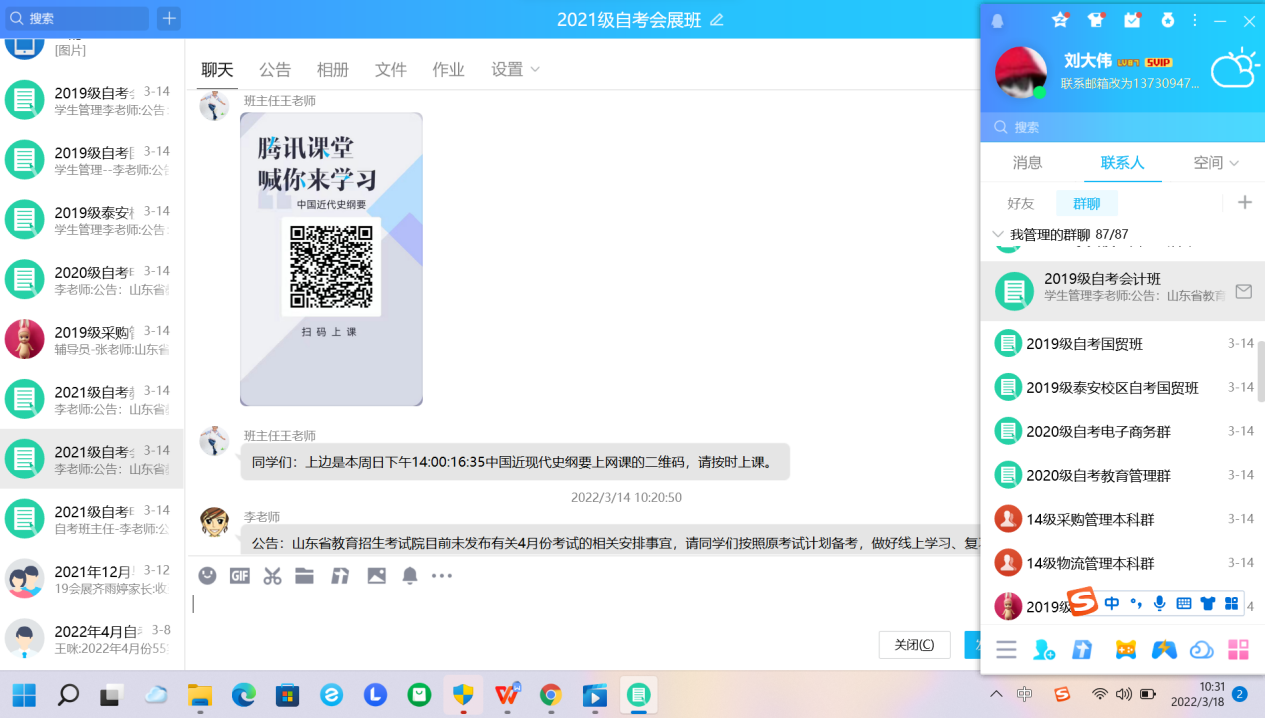1265x718 pixels.
Task: Click the 关闭(C) button
Action: [x=914, y=645]
